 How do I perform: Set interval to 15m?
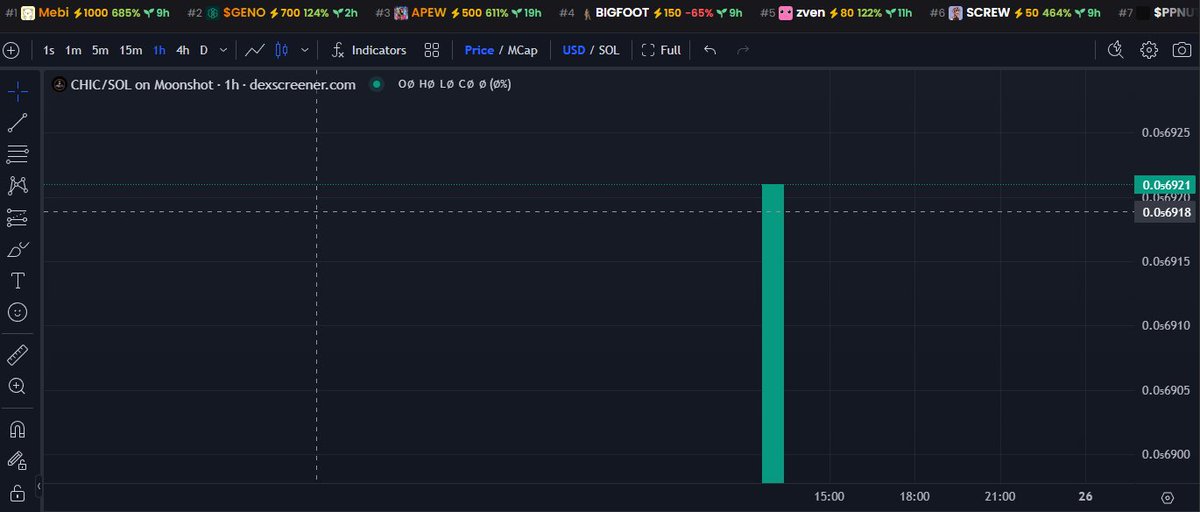[130, 50]
